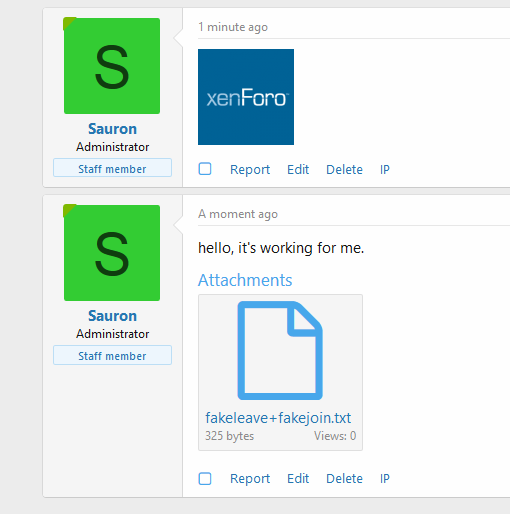Image resolution: width=510 pixels, height=514 pixels.
Task: Click Administrator title in second post
Action: (x=112, y=334)
